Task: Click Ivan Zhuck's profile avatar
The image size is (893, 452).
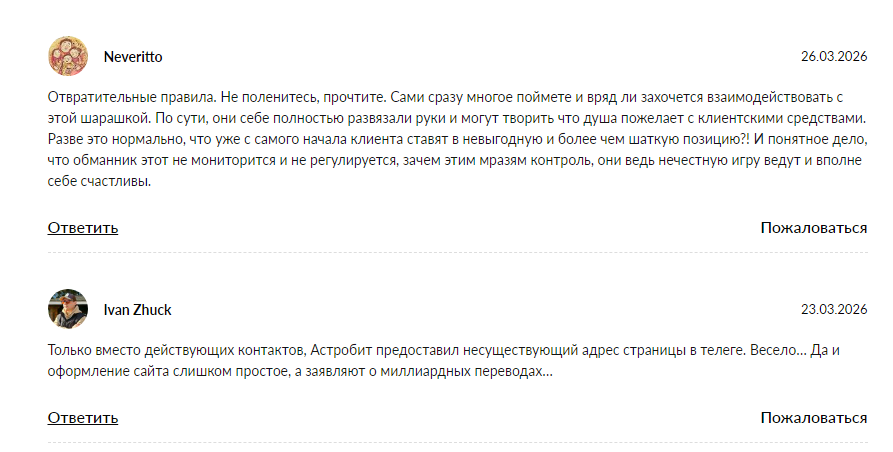Action: click(68, 309)
